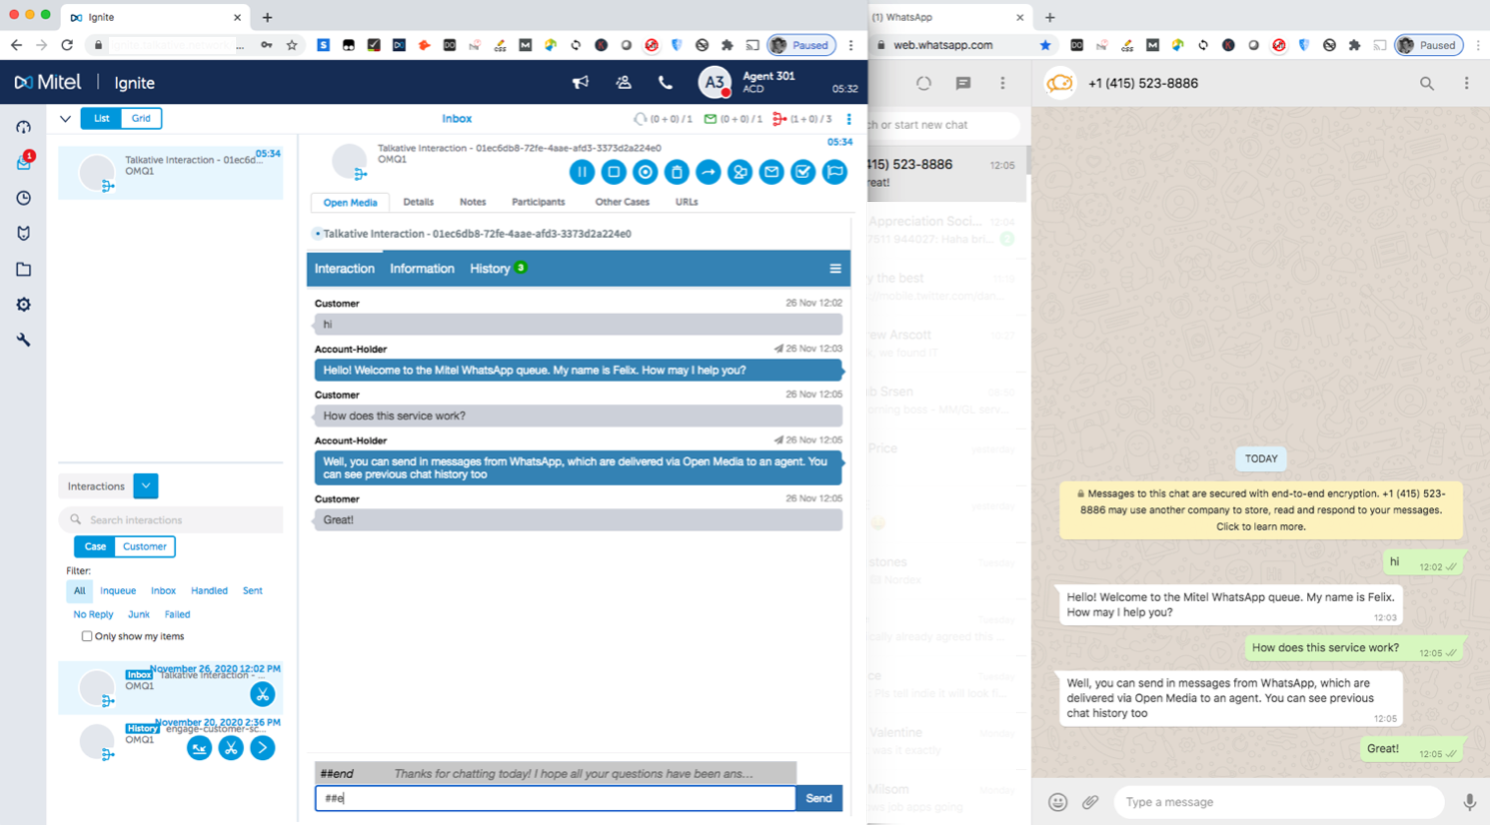Open the Participants tab
The height and width of the screenshot is (825, 1490).
(x=538, y=202)
